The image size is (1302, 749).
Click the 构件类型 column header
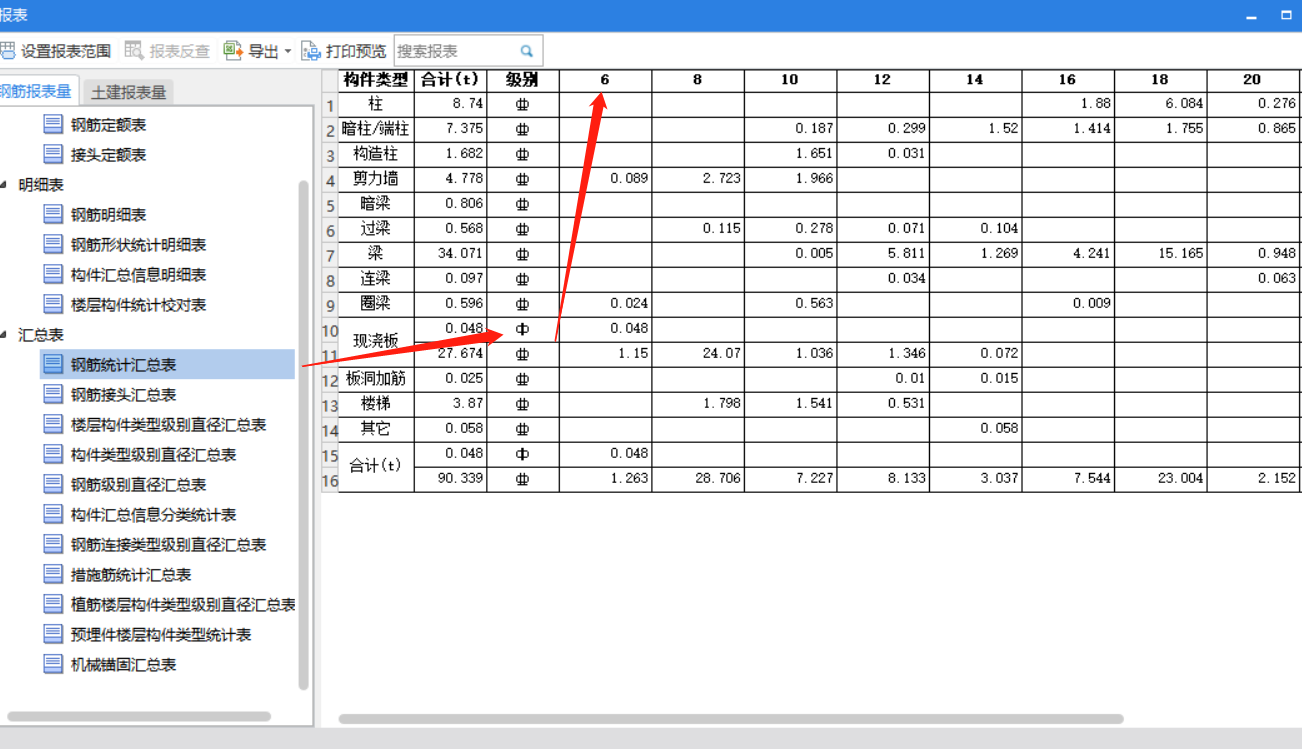376,80
